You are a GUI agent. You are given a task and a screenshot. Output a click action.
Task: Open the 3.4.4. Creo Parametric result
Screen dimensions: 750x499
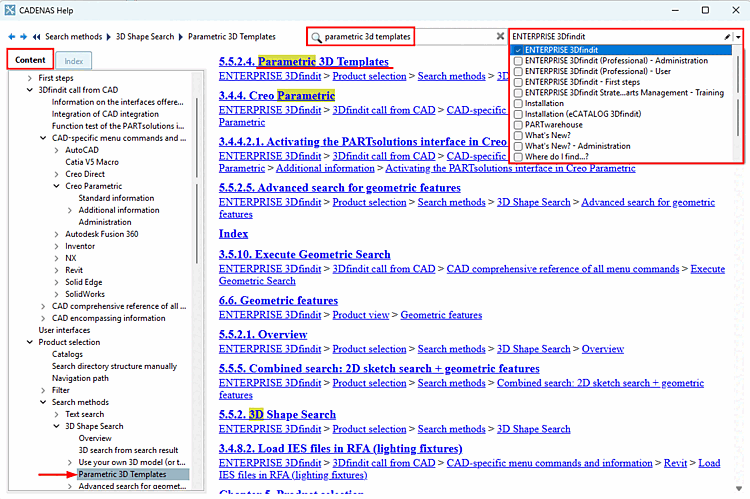click(x=277, y=96)
